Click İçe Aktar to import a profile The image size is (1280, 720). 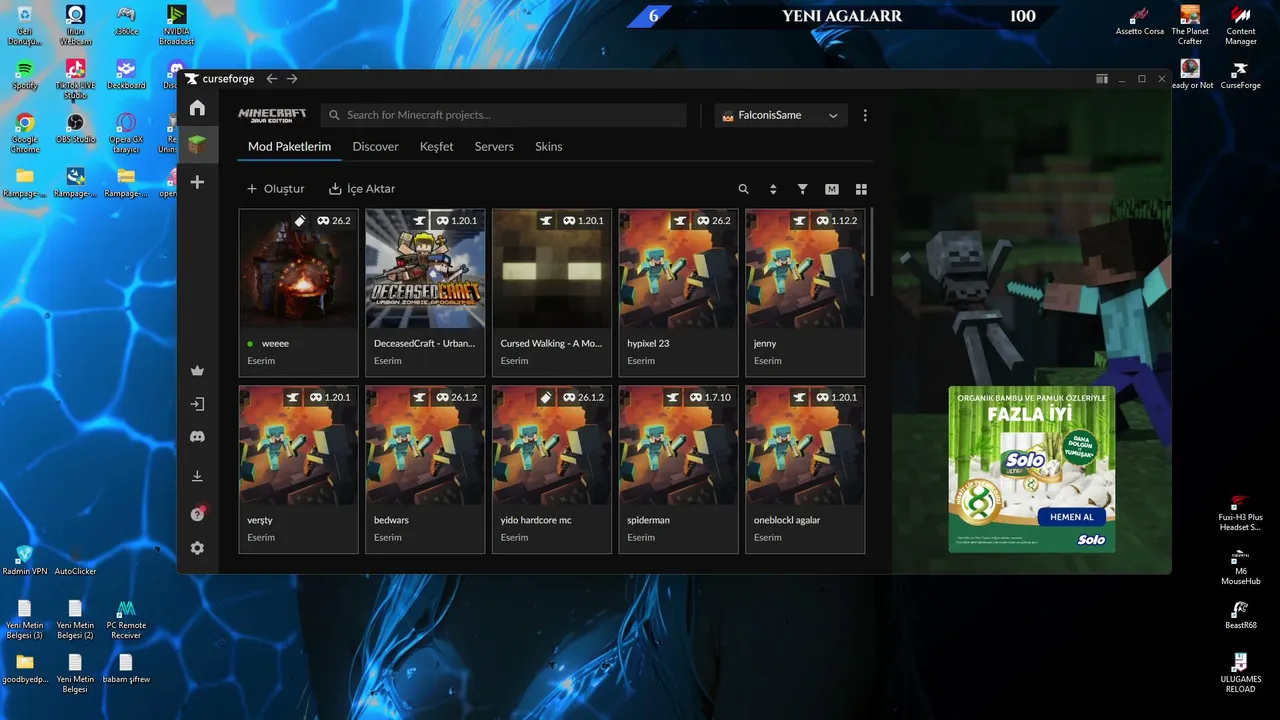(362, 189)
